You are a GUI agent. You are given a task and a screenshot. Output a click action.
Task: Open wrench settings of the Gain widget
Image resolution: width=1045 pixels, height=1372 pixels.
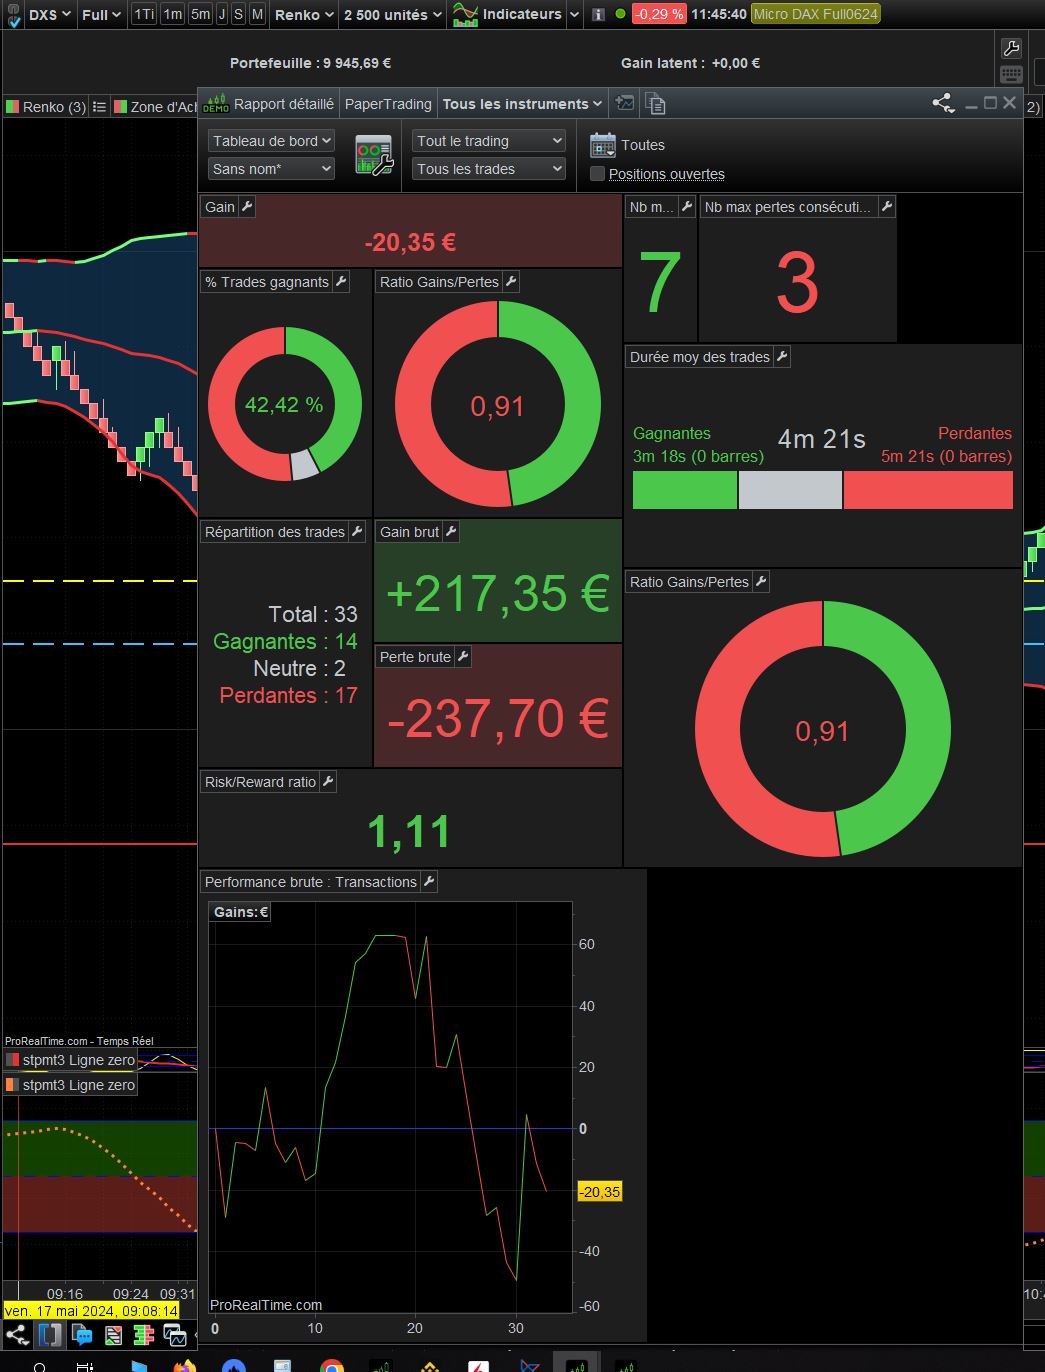(247, 207)
